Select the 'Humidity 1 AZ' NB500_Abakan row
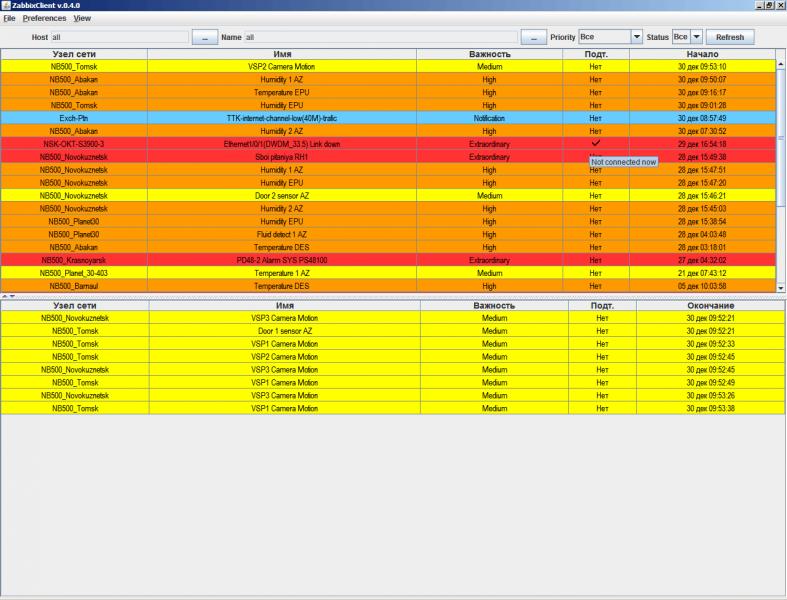The width and height of the screenshot is (787, 600). click(388, 79)
